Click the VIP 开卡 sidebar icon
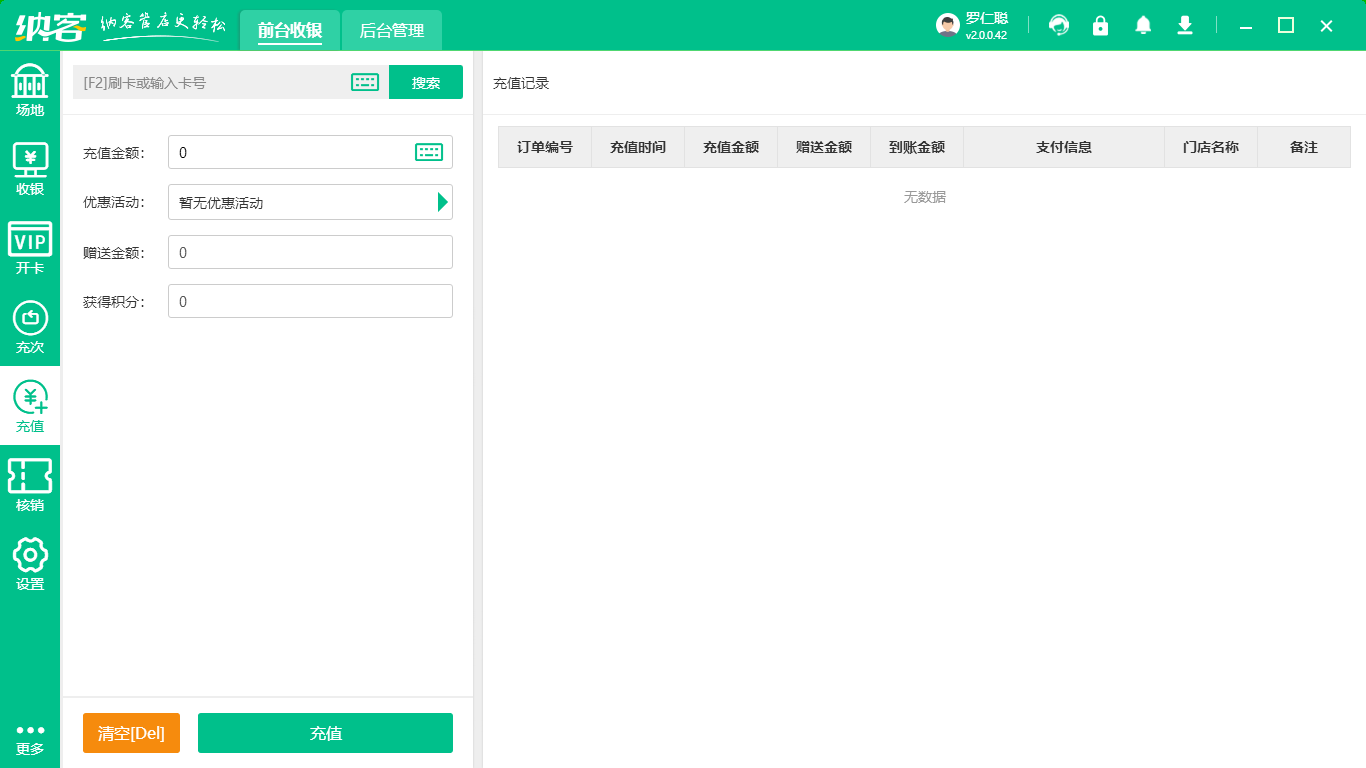This screenshot has height=768, width=1366. click(x=29, y=245)
